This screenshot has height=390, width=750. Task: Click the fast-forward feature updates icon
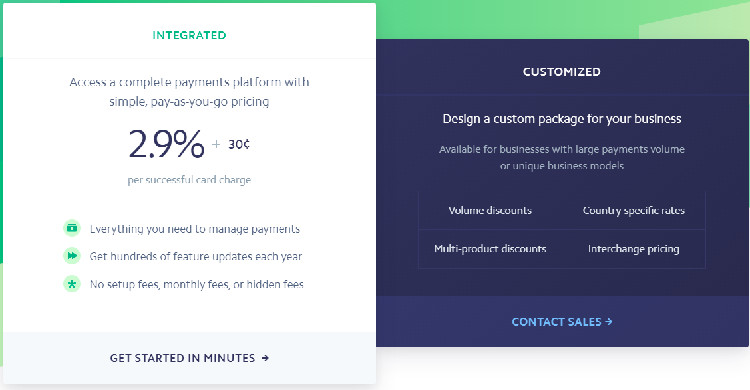[x=72, y=256]
